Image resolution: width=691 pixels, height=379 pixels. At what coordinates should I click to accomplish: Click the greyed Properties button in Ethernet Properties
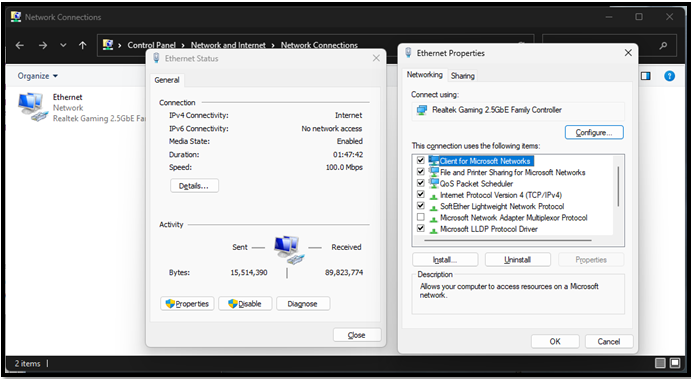(x=591, y=260)
